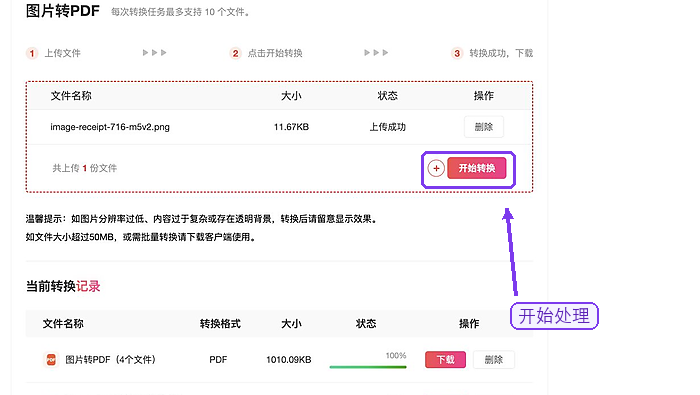700x395 pixels.
Task: Click step 2 点击开始转换 label
Action: click(x=275, y=54)
